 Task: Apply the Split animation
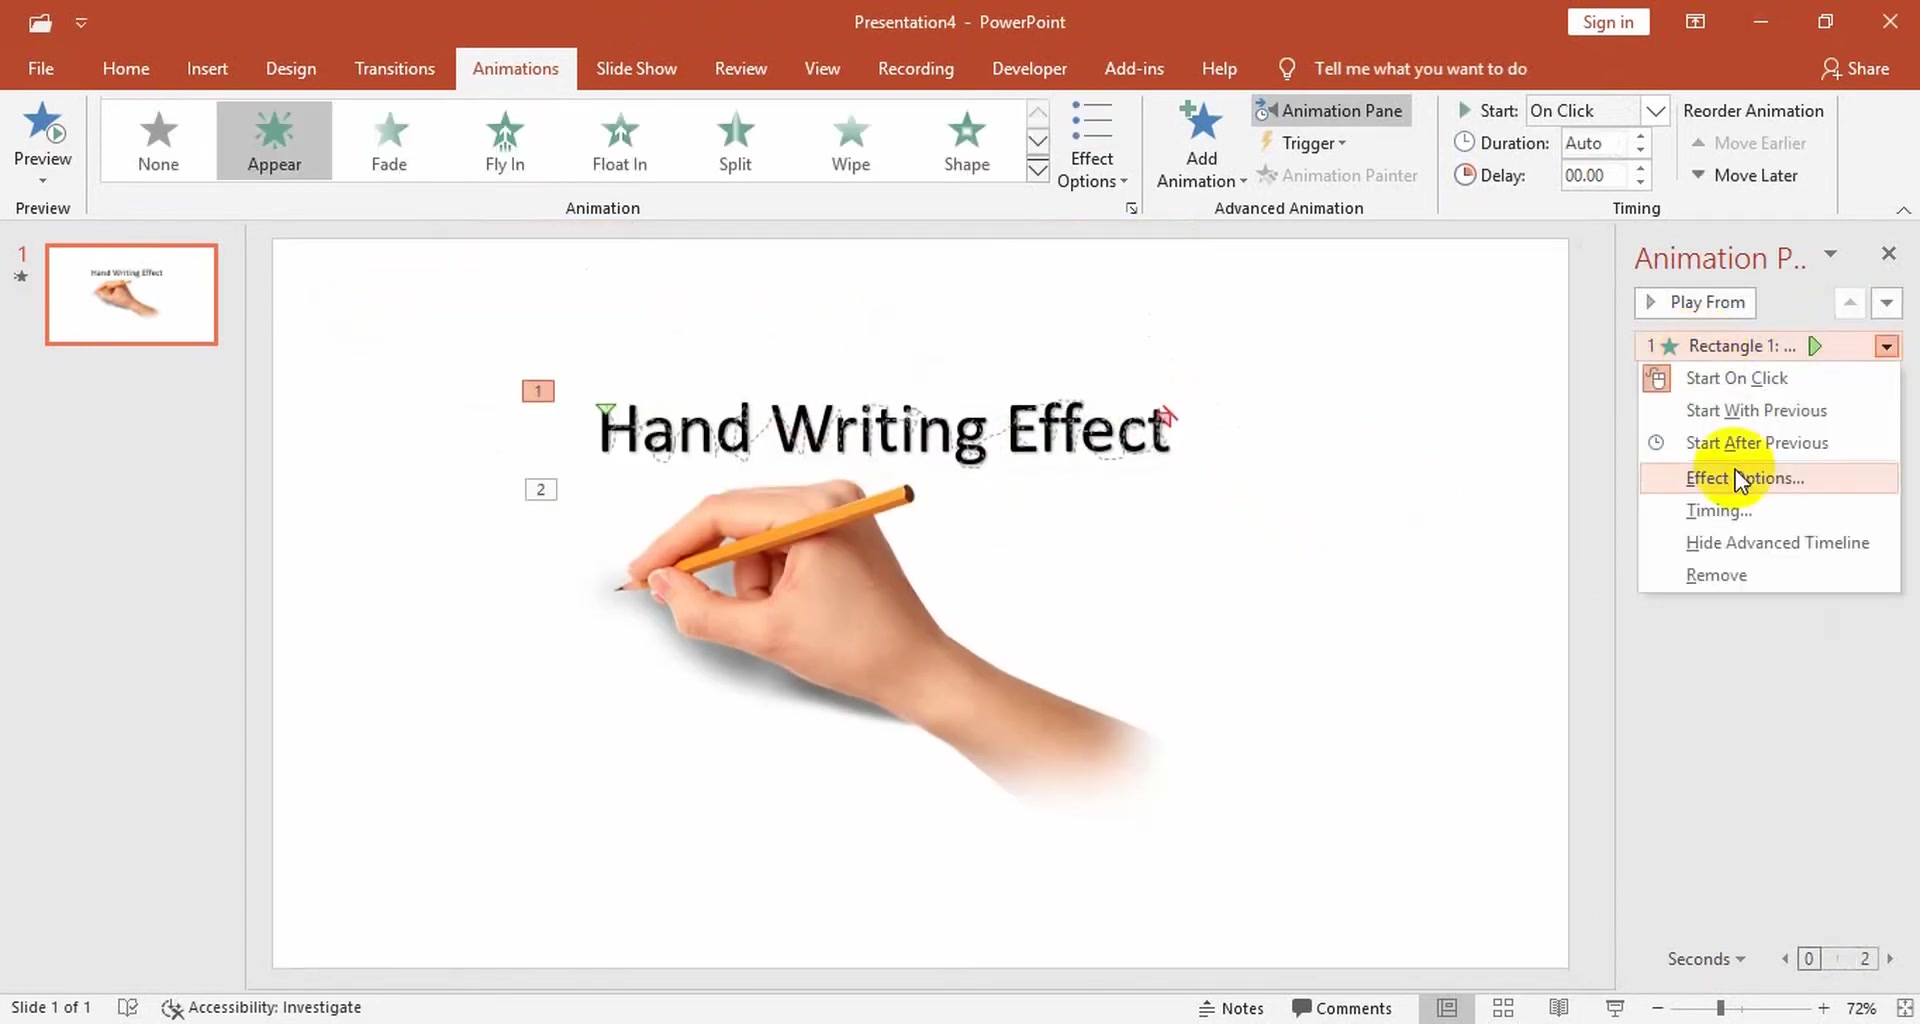pos(735,140)
